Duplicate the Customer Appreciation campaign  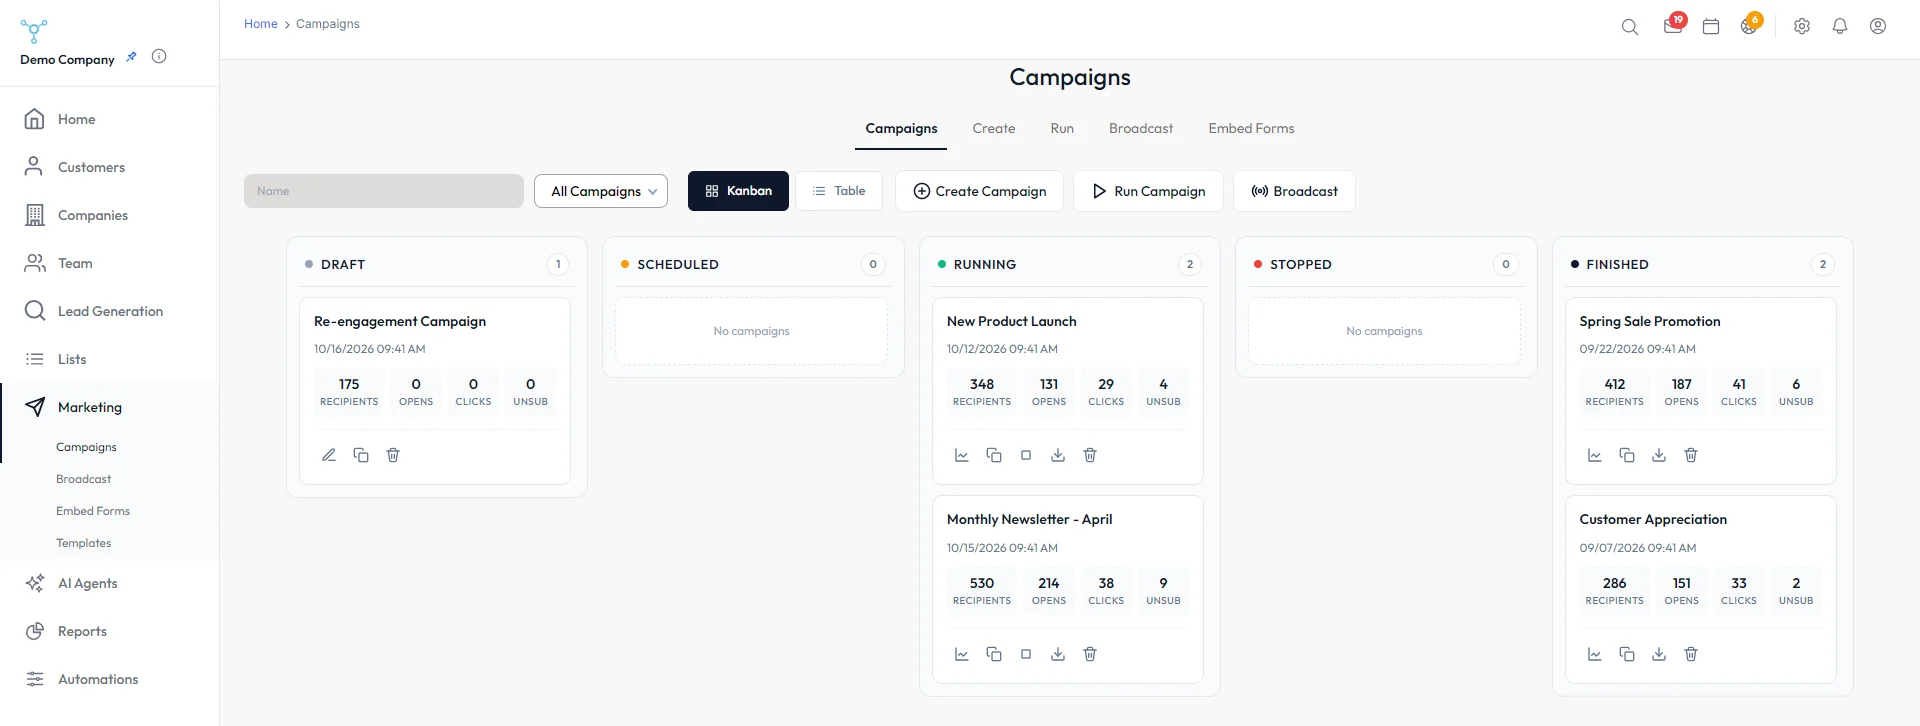click(x=1627, y=654)
